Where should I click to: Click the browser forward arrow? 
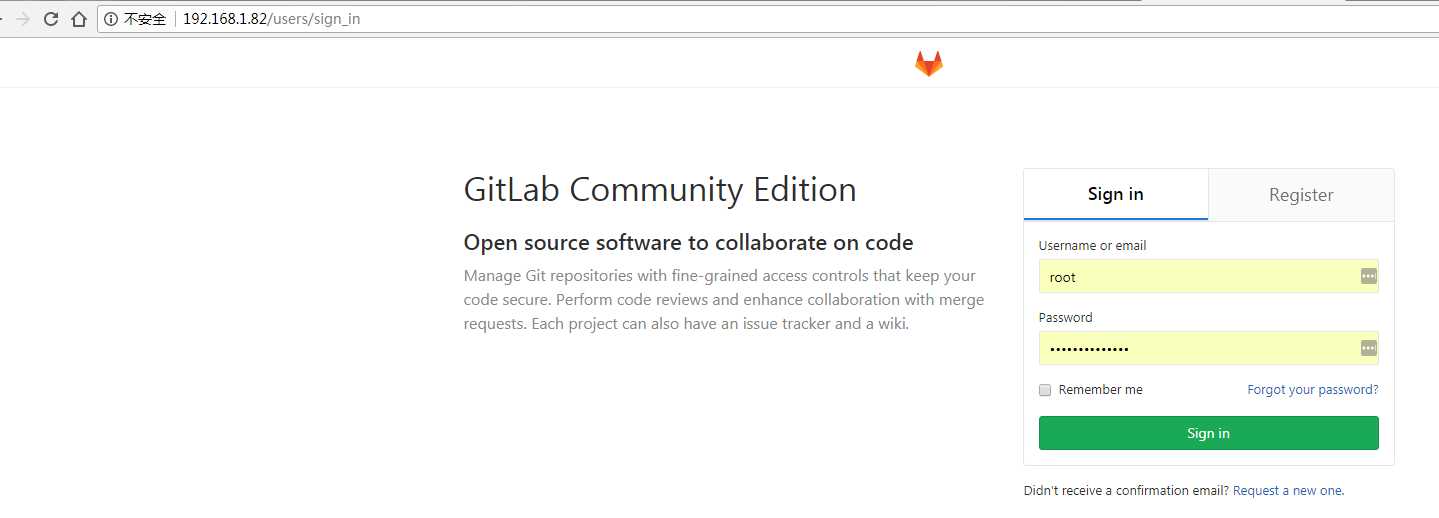(23, 19)
